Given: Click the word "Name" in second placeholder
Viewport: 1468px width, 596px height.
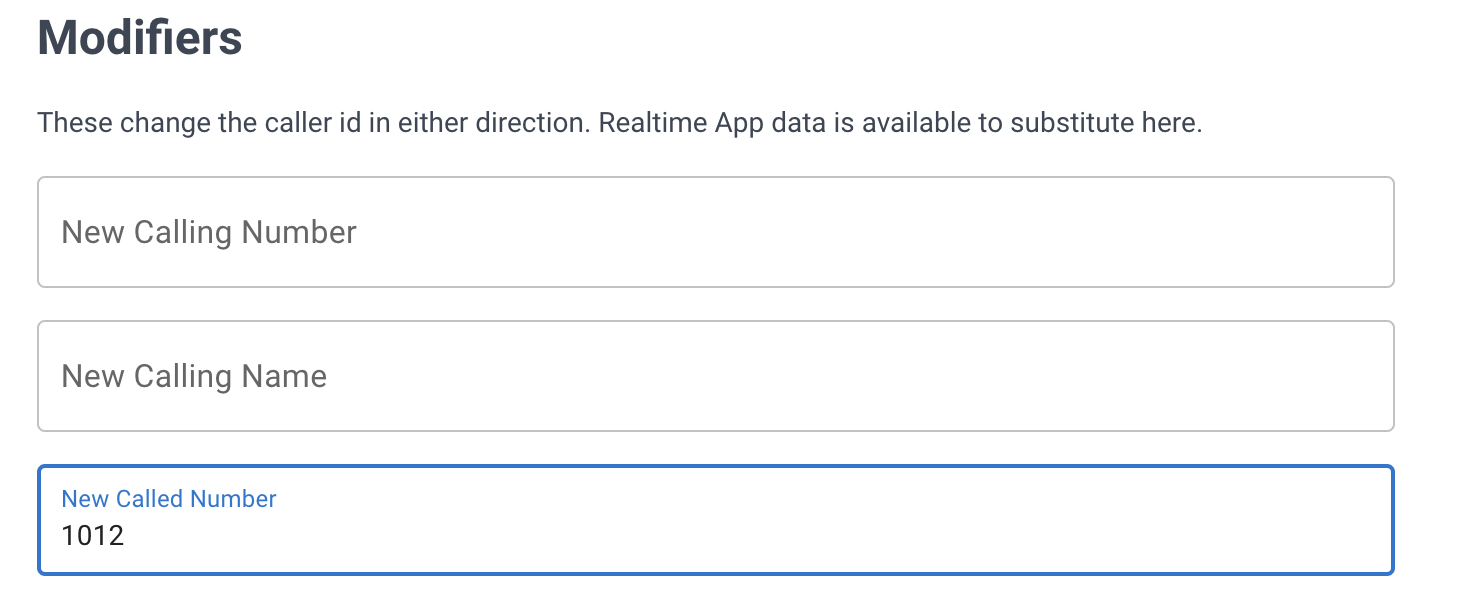Looking at the screenshot, I should click(284, 376).
